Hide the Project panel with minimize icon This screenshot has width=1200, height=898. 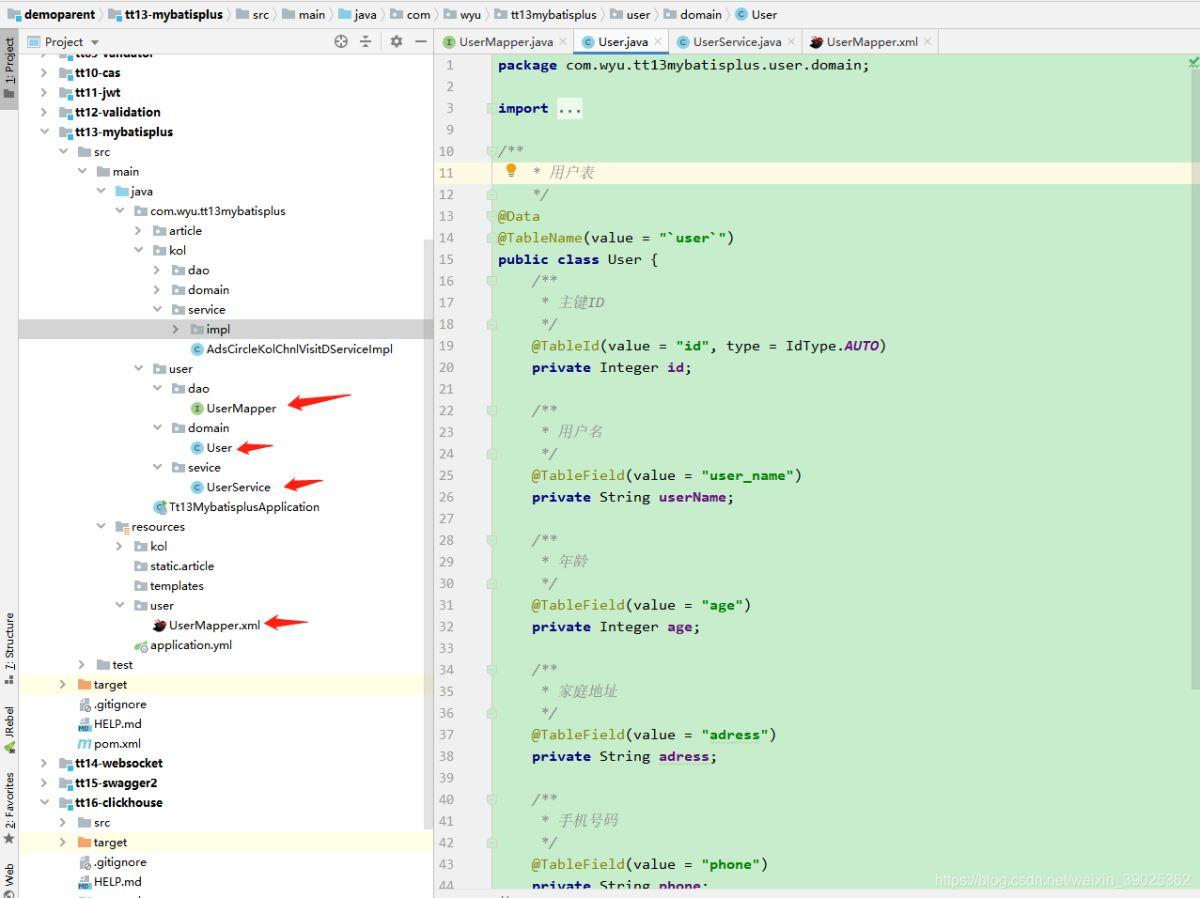pyautogui.click(x=420, y=41)
